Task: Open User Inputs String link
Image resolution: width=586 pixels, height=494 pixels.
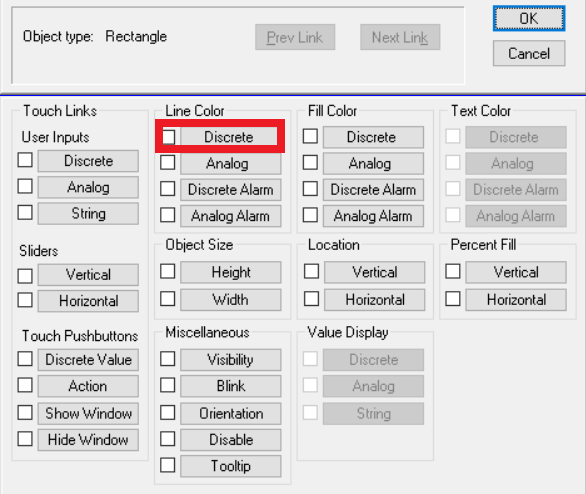Action: point(88,213)
